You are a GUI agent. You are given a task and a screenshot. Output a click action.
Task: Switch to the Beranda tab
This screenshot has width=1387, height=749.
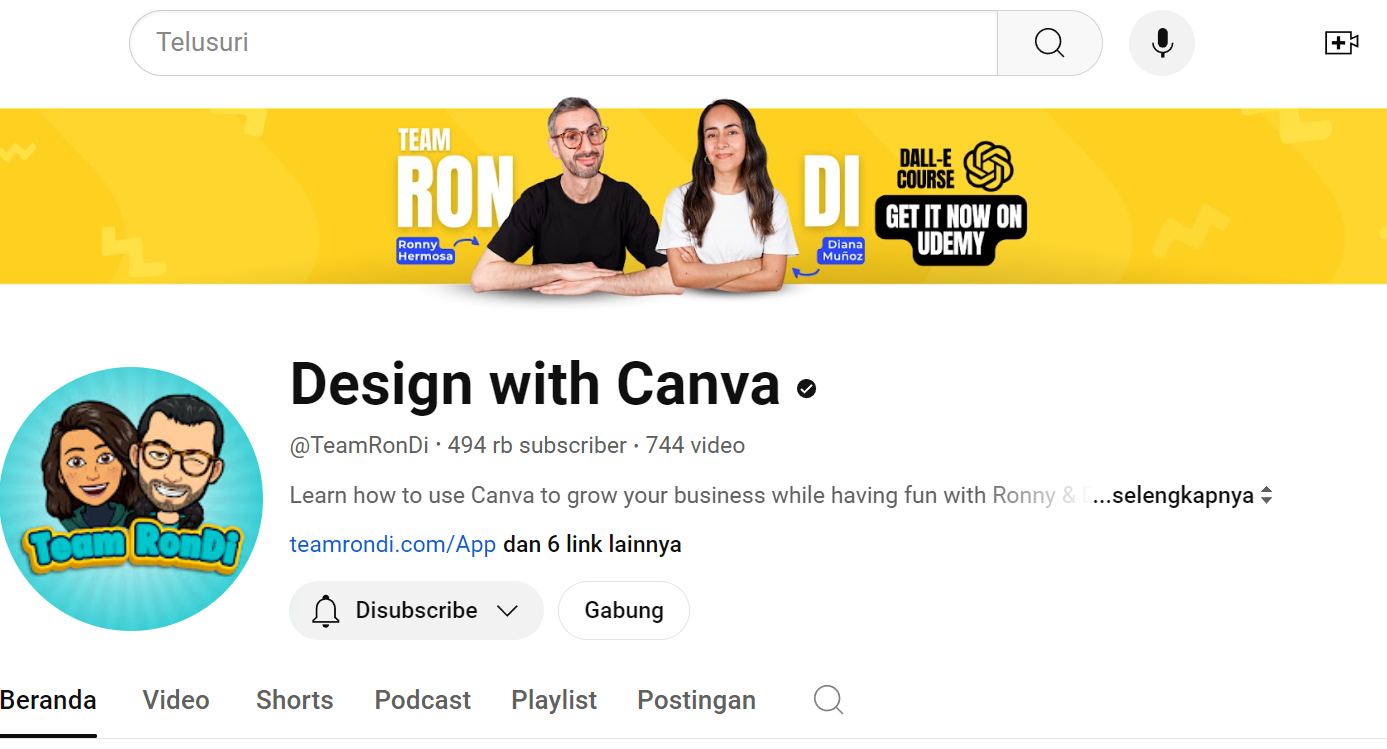48,700
